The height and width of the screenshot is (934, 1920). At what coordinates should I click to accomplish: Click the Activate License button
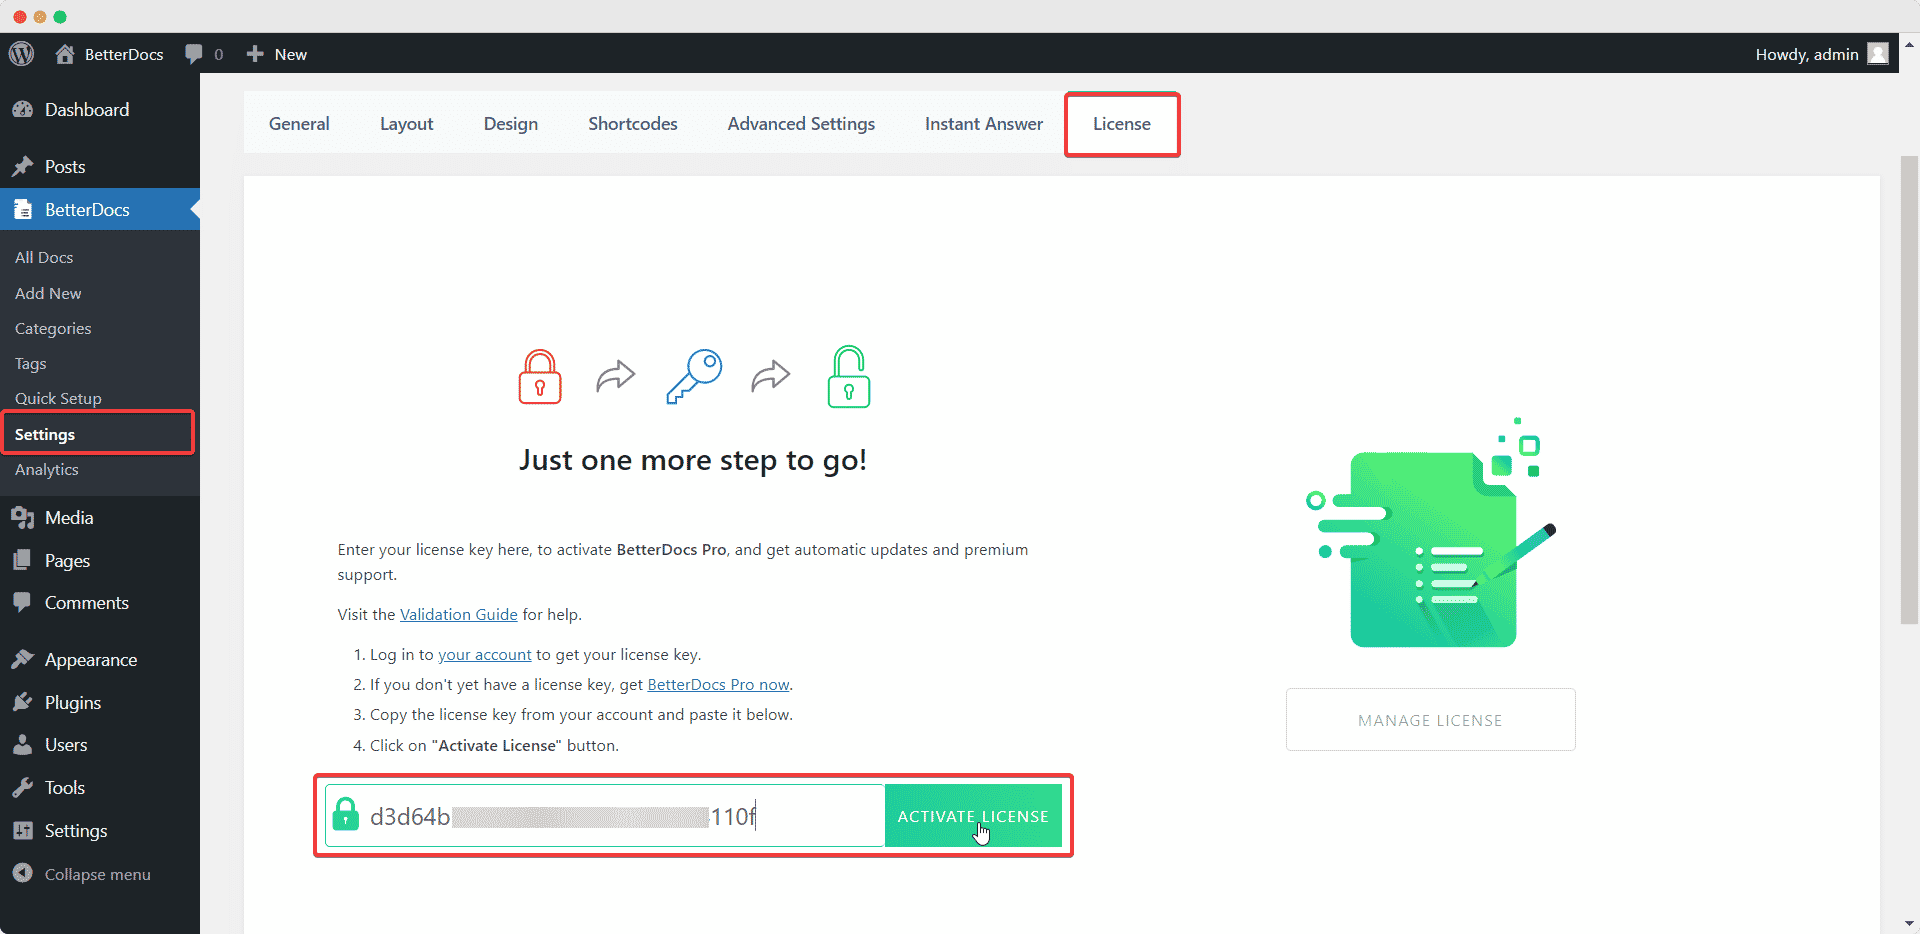973,816
